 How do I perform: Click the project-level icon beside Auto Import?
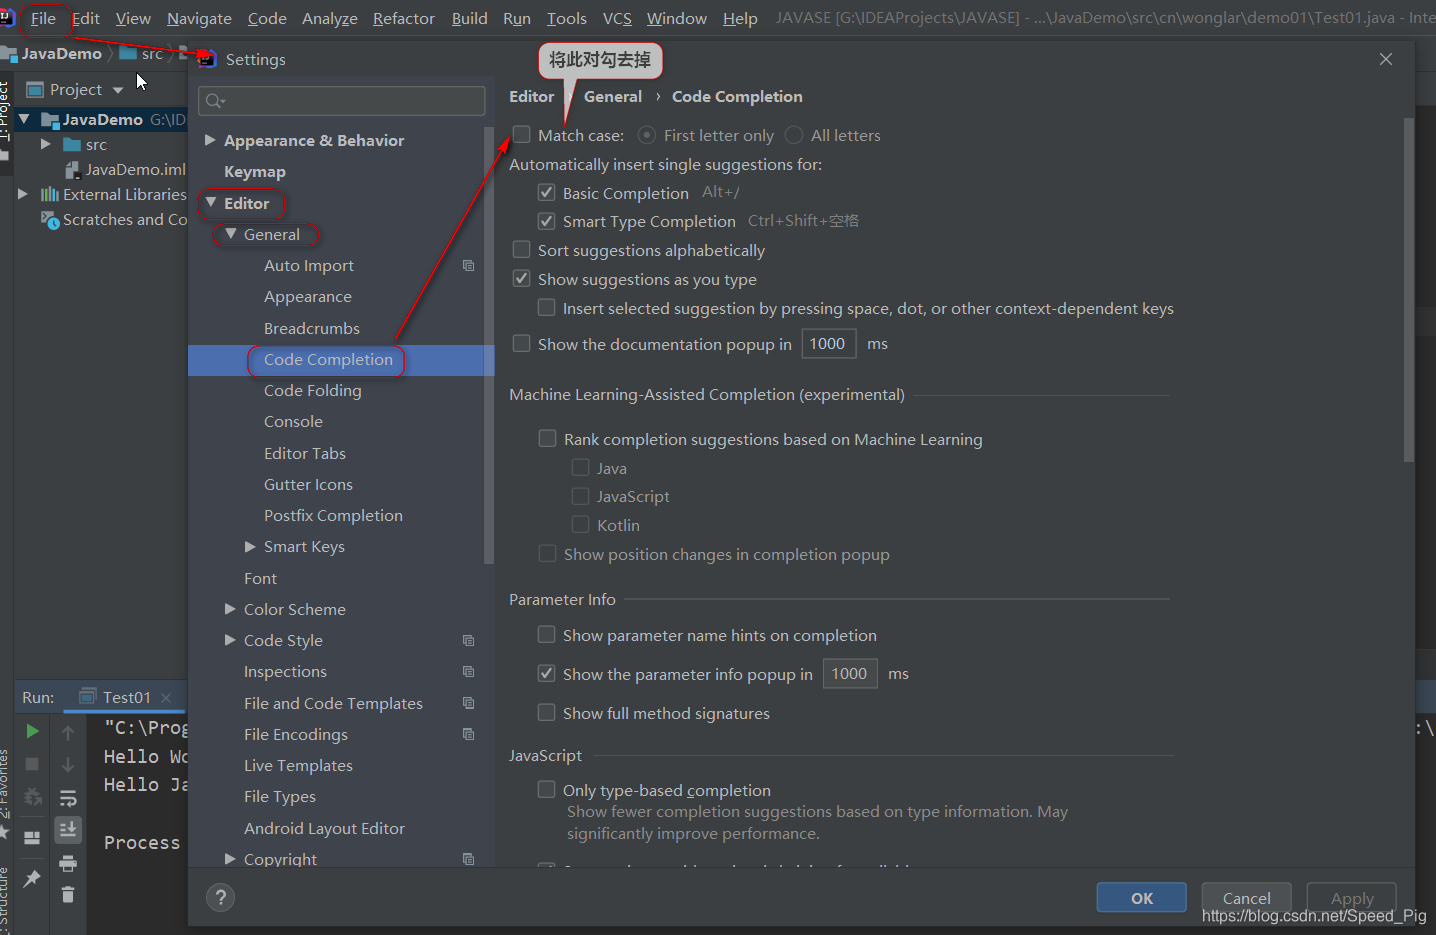tap(468, 265)
